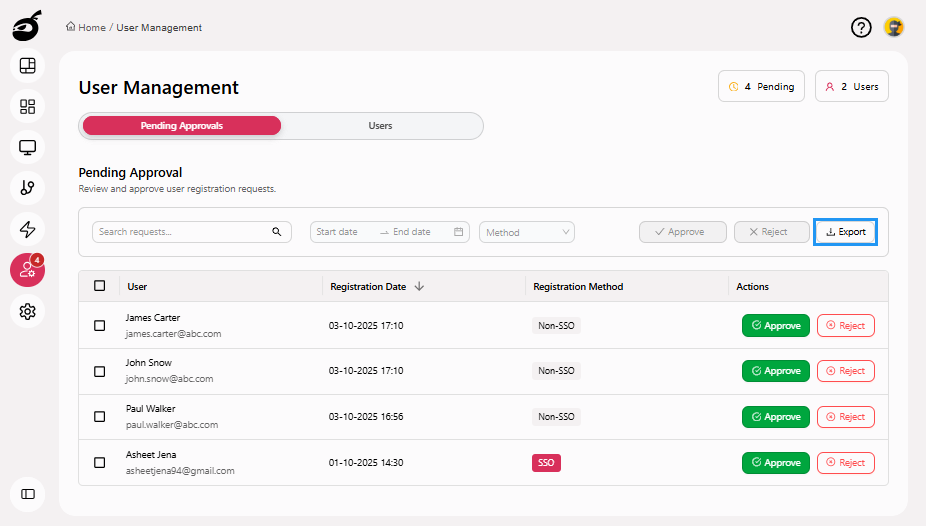This screenshot has height=526, width=926.
Task: Click the bulk Approve toolbar button
Action: click(683, 232)
